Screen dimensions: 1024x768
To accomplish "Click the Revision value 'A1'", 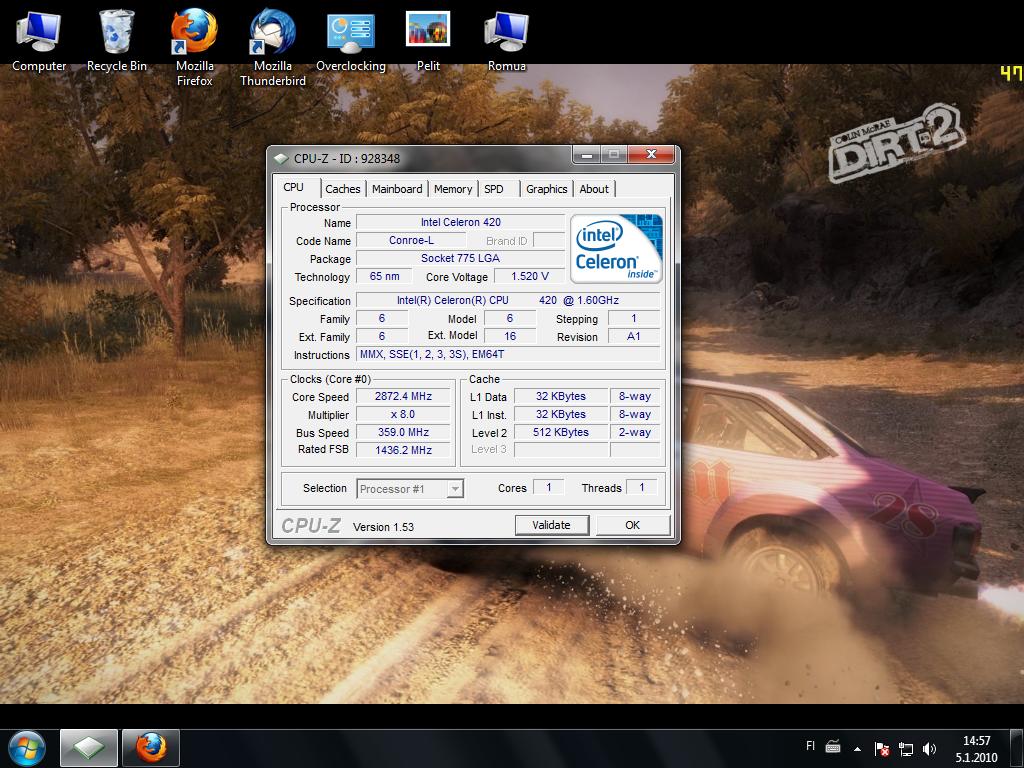I will pos(633,336).
